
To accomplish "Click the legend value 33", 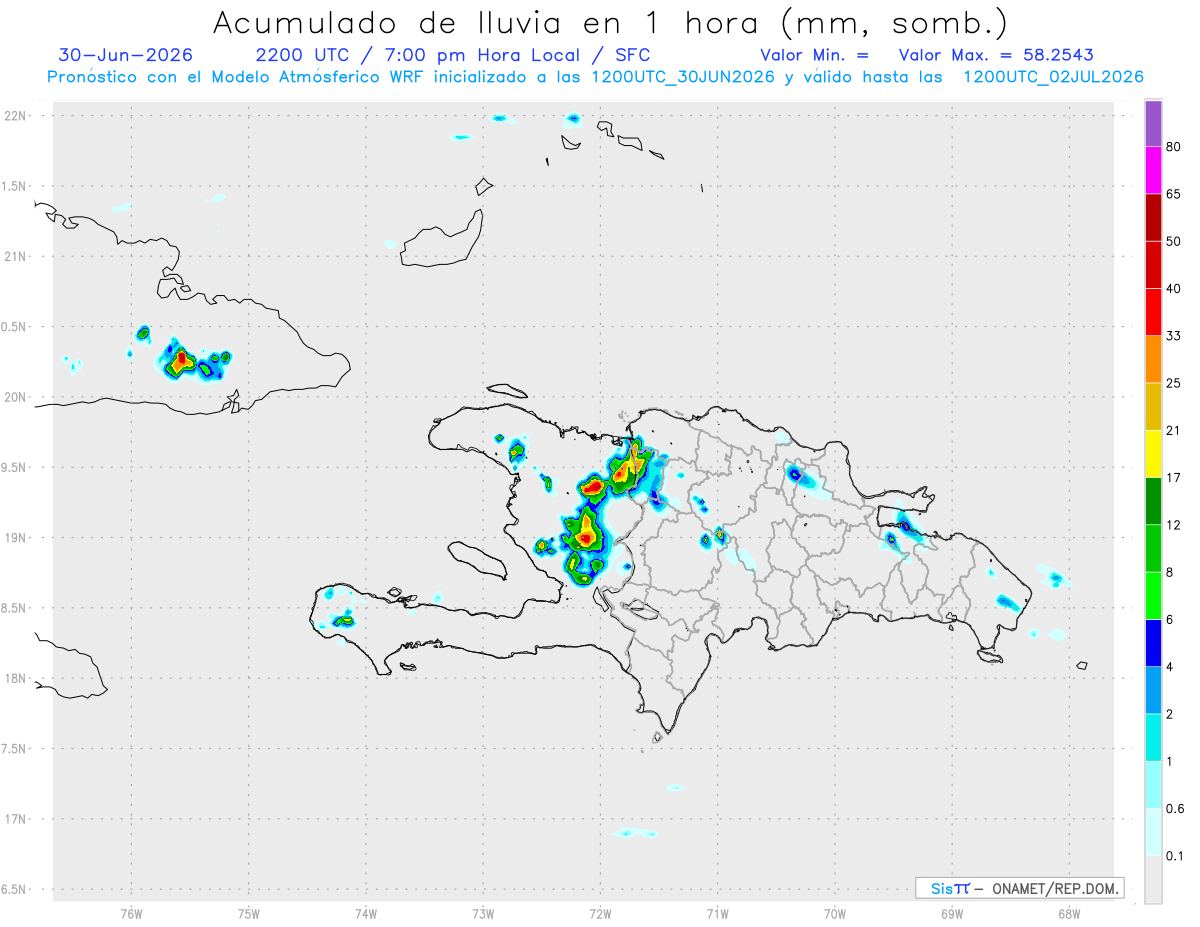I will click(x=1174, y=336).
